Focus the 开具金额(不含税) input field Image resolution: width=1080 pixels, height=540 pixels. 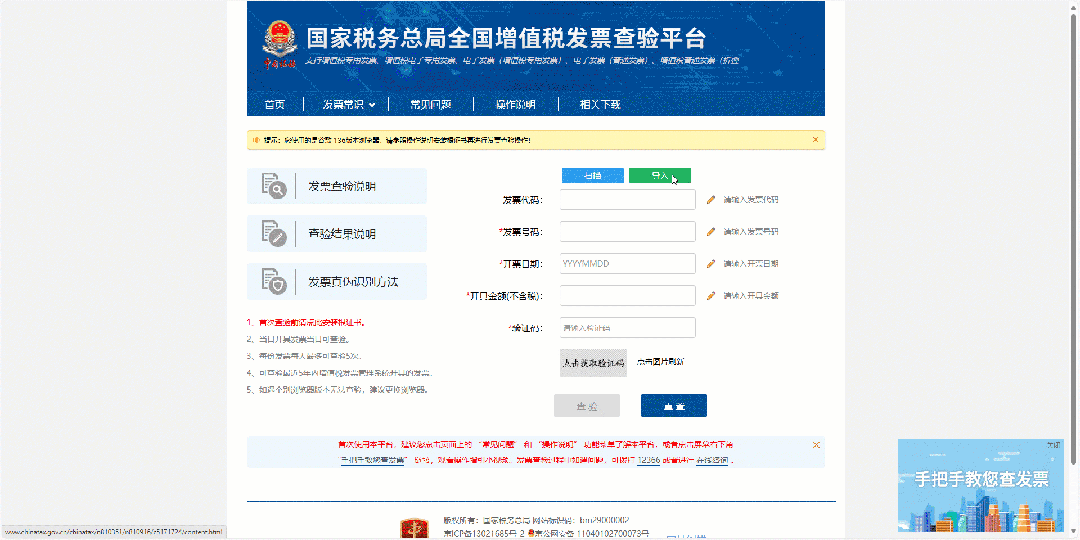627,295
